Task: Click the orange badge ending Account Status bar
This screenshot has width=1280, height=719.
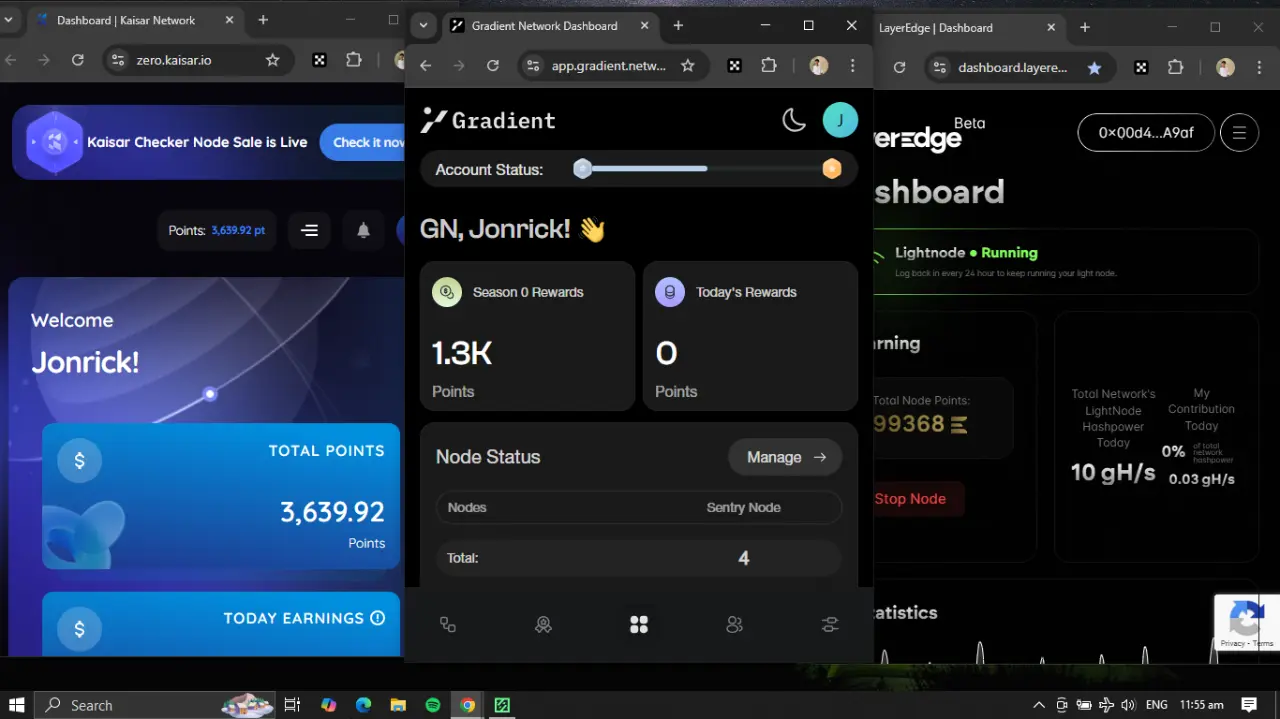Action: click(x=832, y=169)
